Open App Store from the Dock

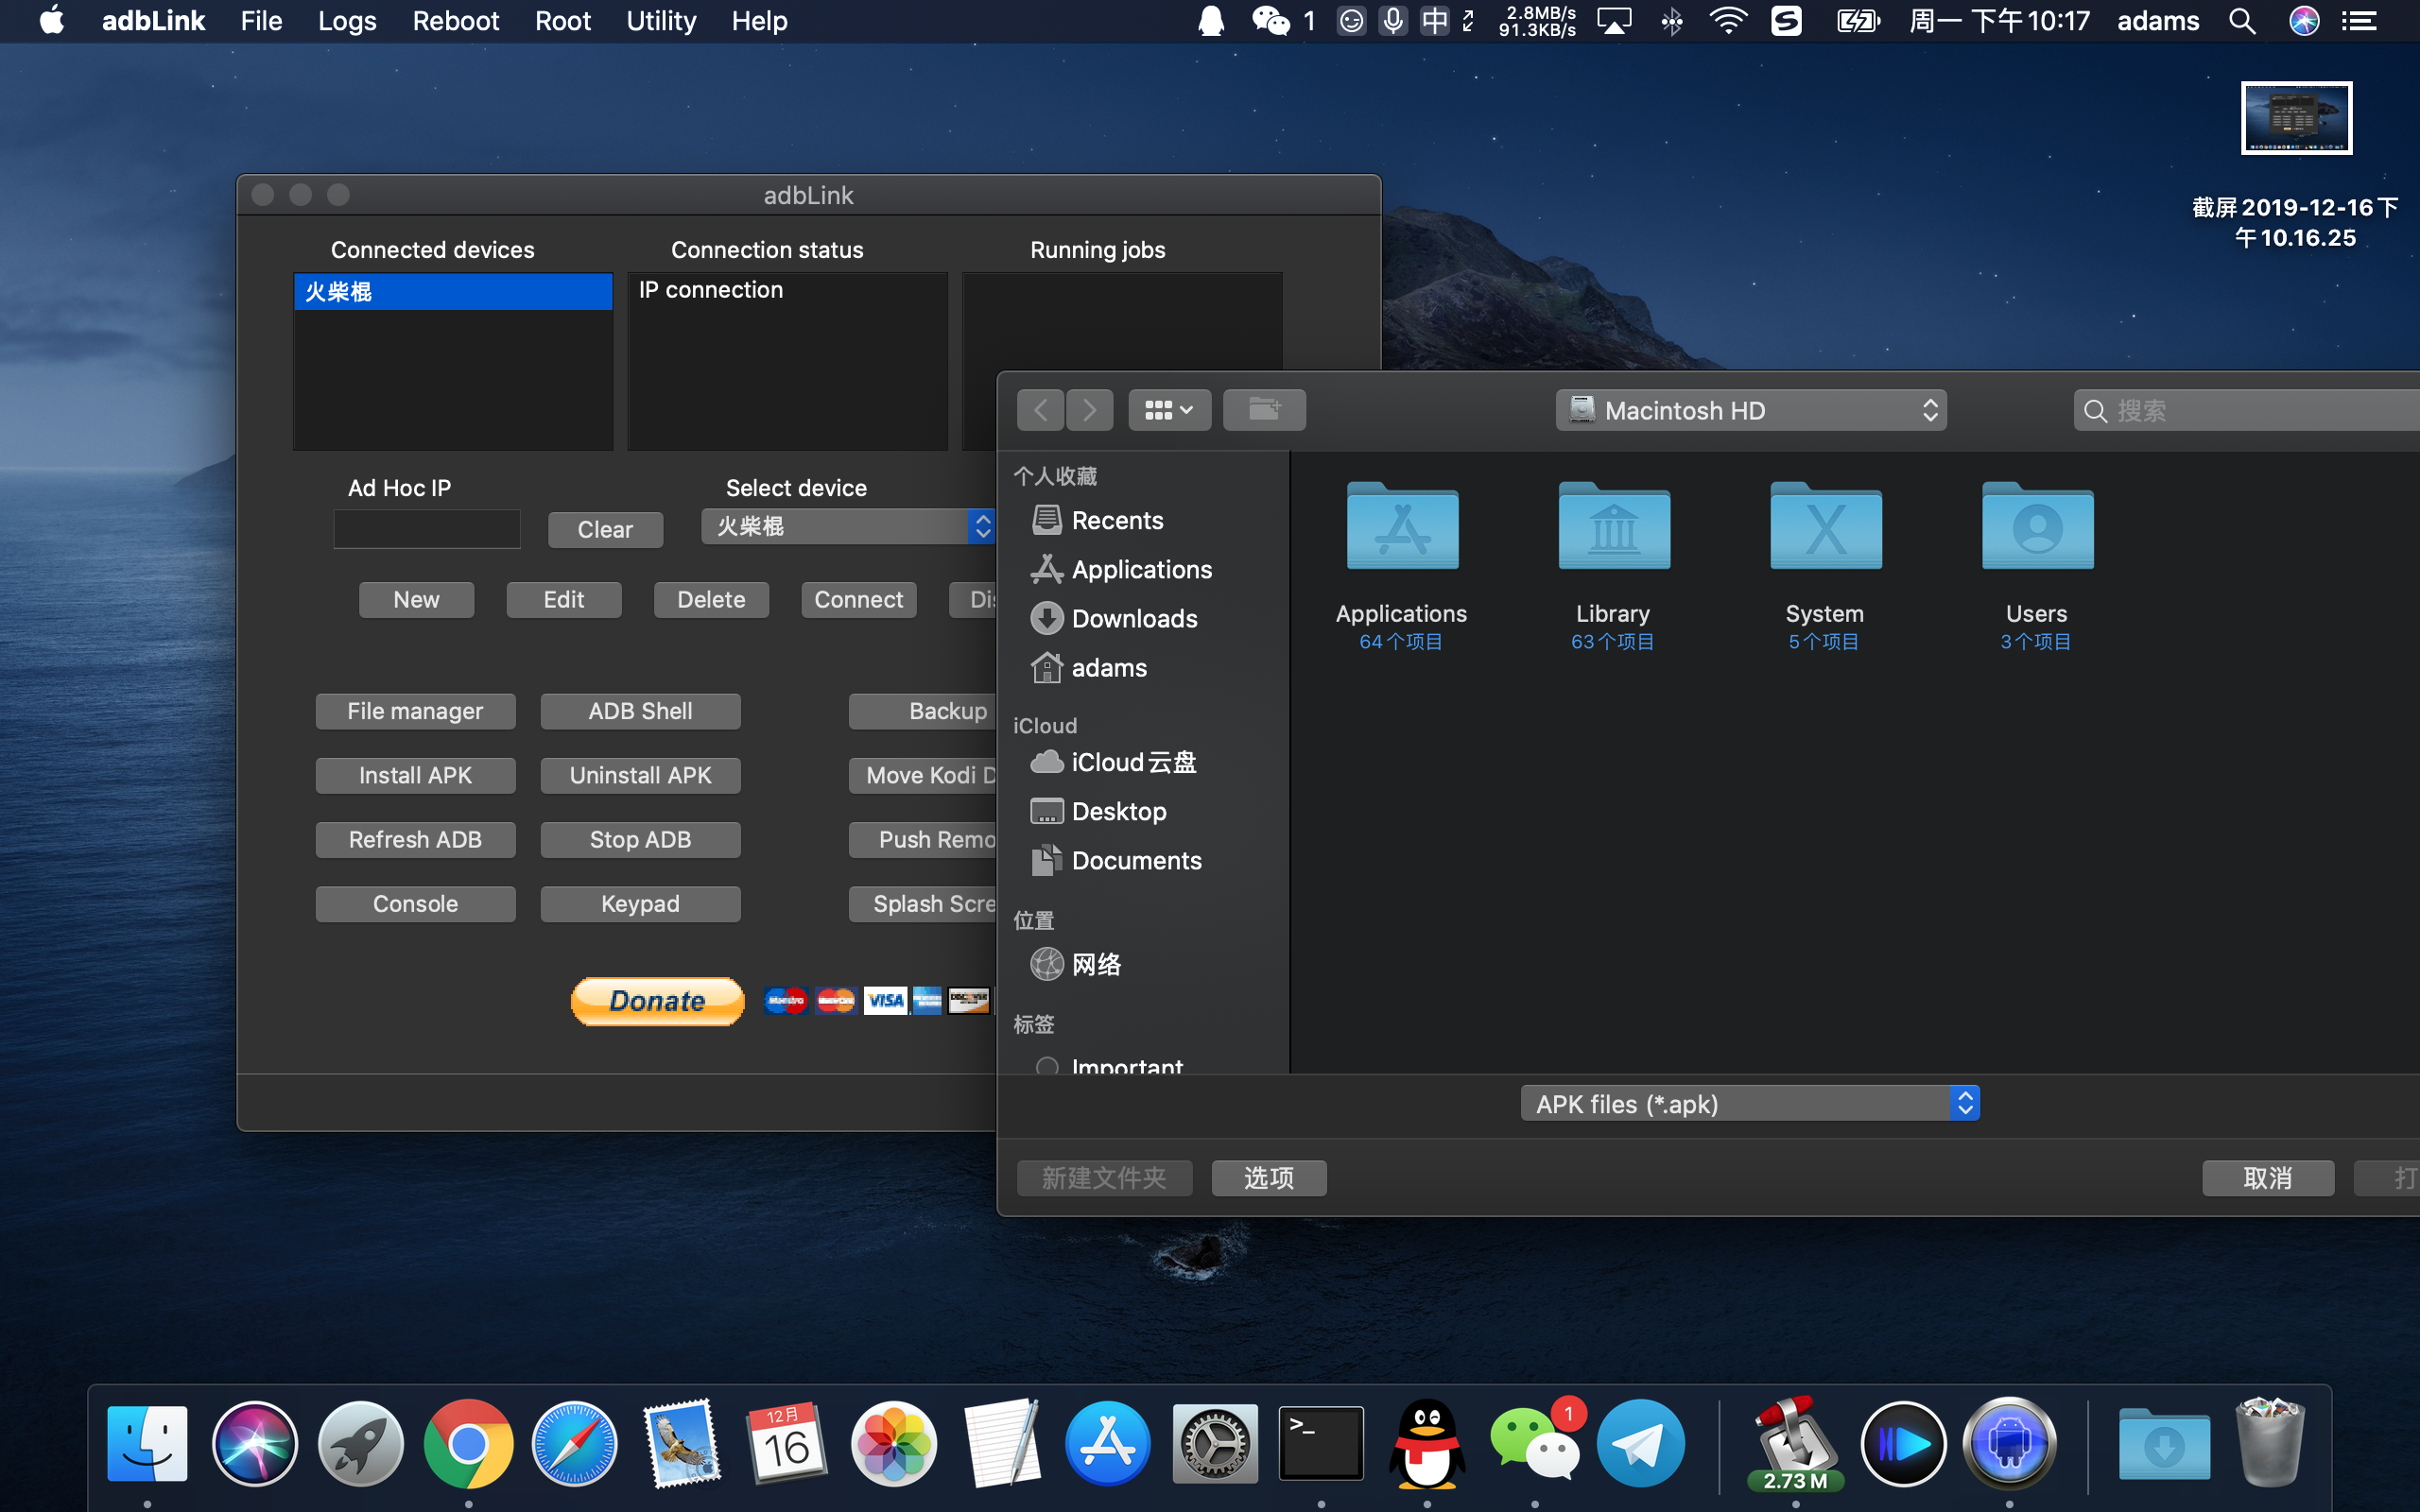pyautogui.click(x=1108, y=1444)
